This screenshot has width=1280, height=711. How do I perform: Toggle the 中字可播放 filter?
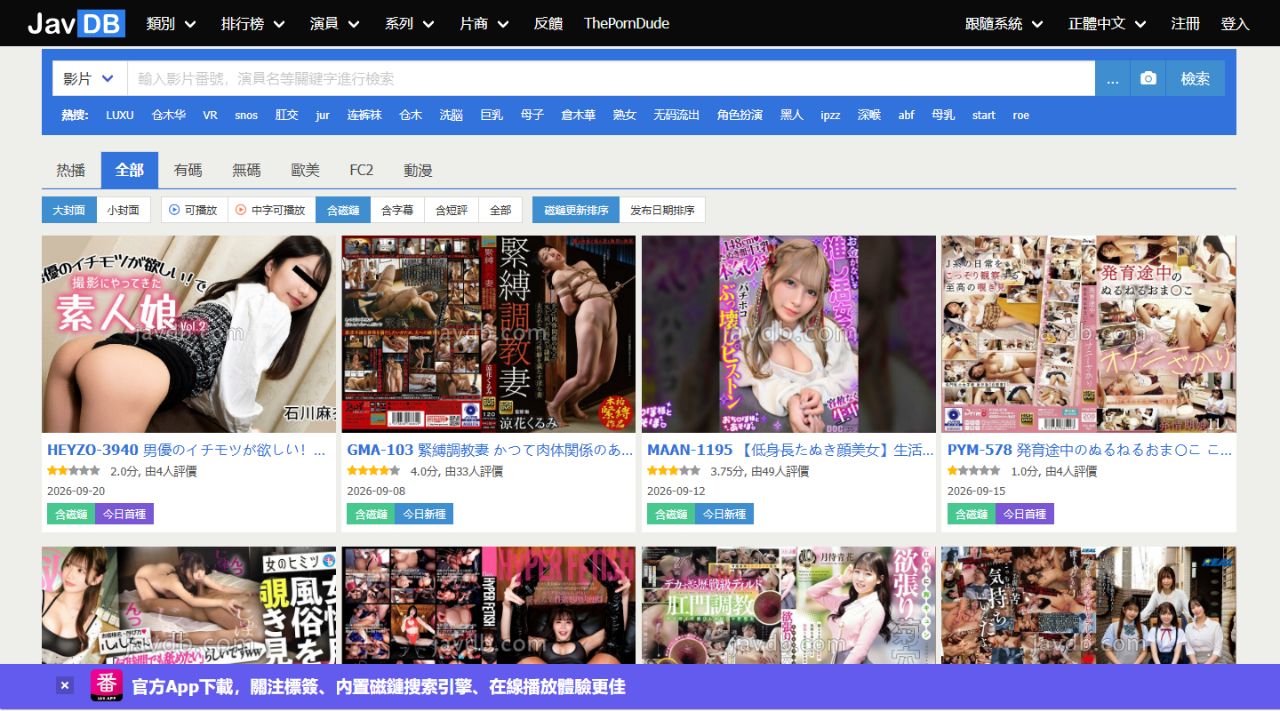pos(271,210)
